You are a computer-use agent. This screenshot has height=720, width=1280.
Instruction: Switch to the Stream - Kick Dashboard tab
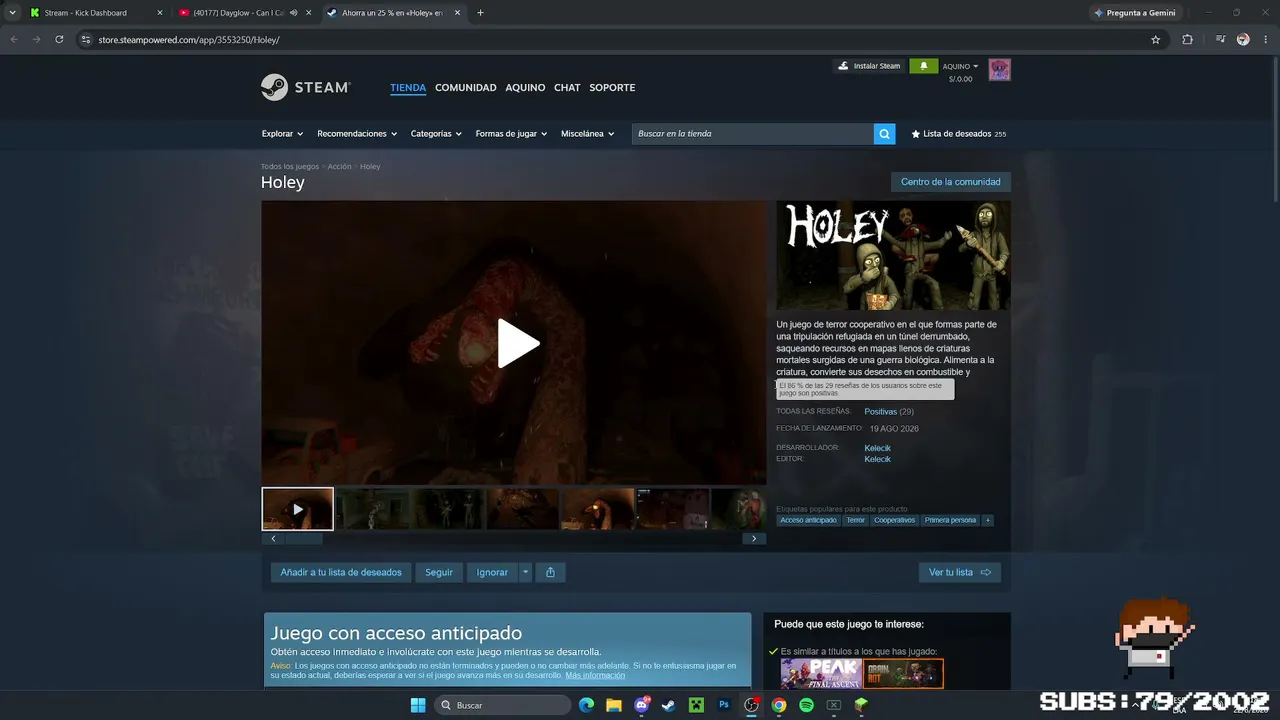click(97, 13)
